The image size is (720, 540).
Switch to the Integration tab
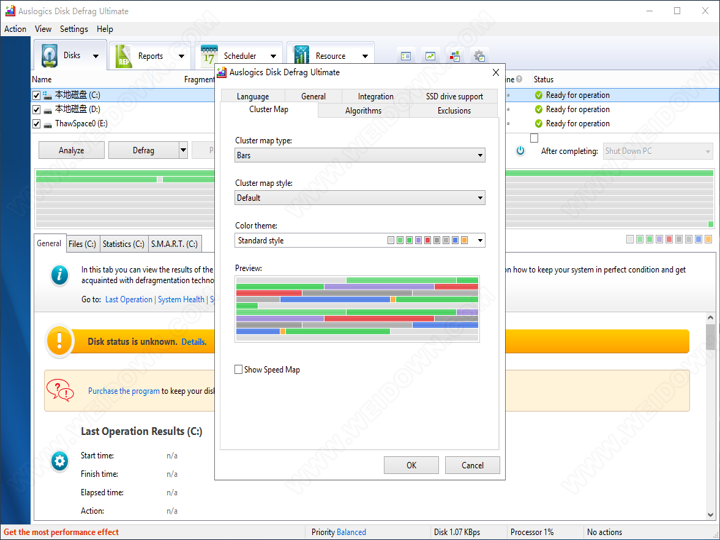[376, 96]
